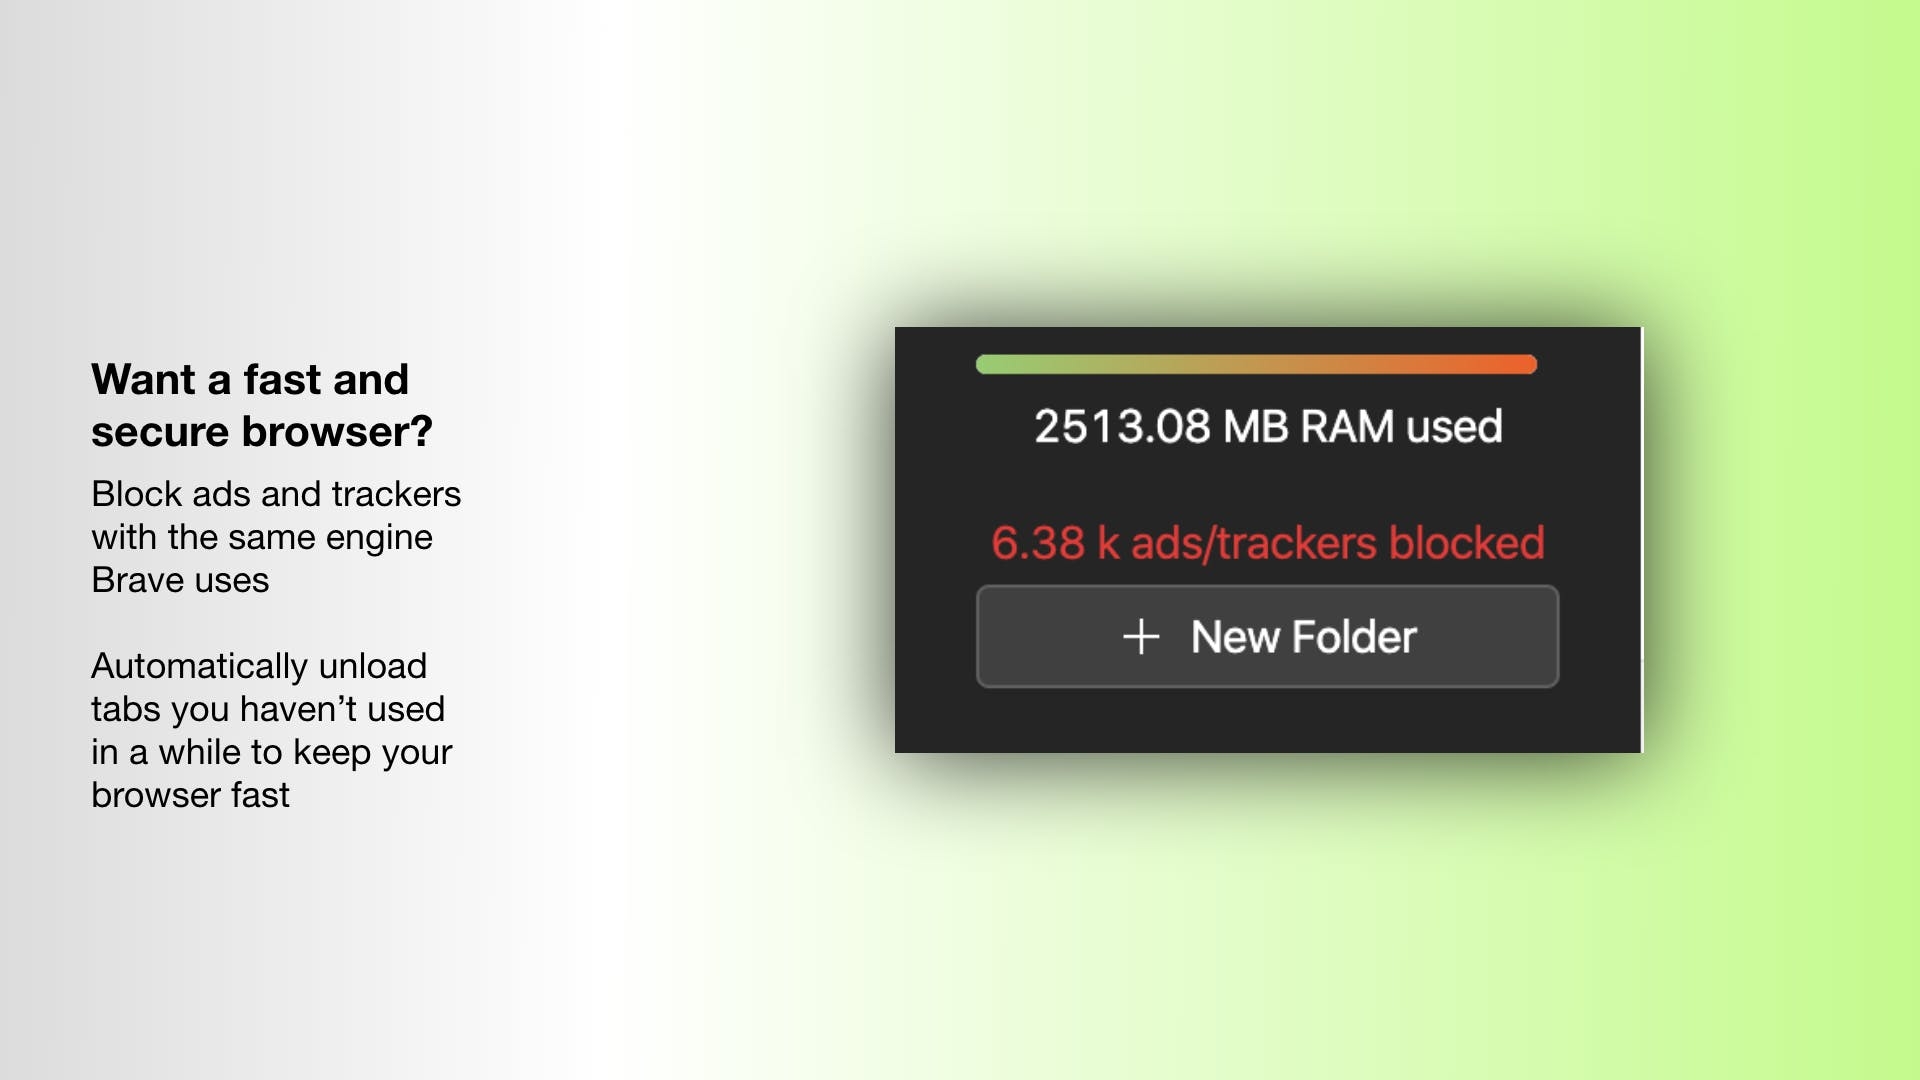Select the "Automatically unload tabs" paragraph

[272, 730]
